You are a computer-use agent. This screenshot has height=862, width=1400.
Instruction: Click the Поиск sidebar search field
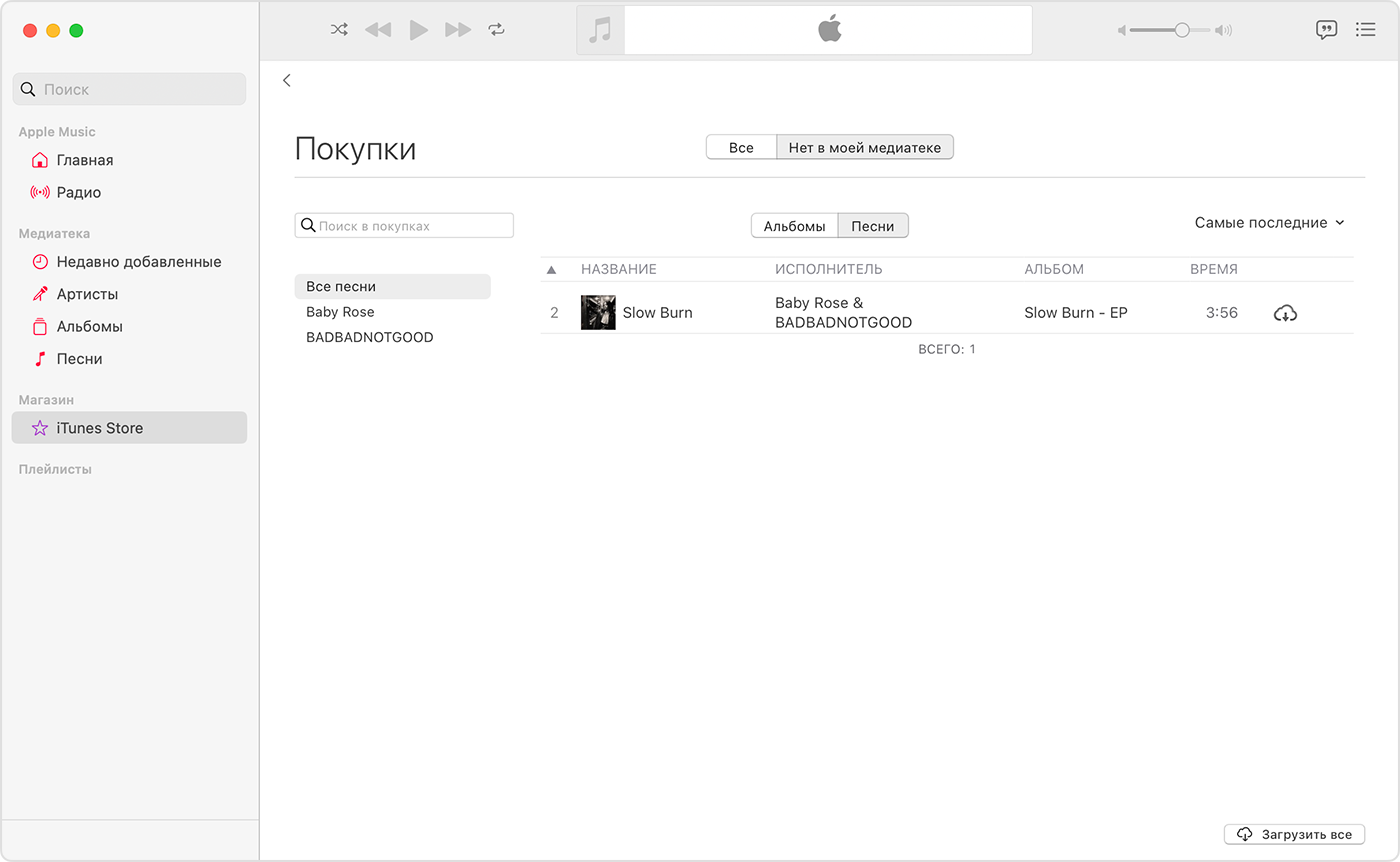tap(129, 89)
